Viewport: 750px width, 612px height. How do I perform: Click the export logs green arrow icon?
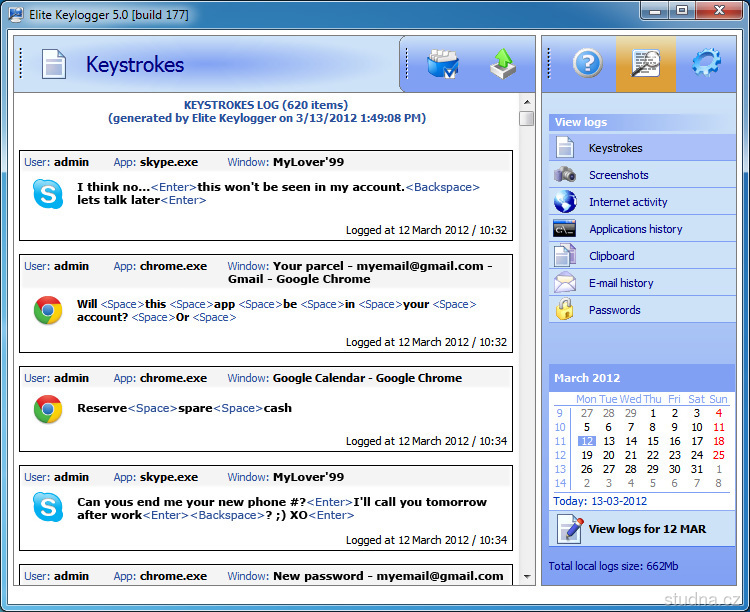tap(503, 64)
